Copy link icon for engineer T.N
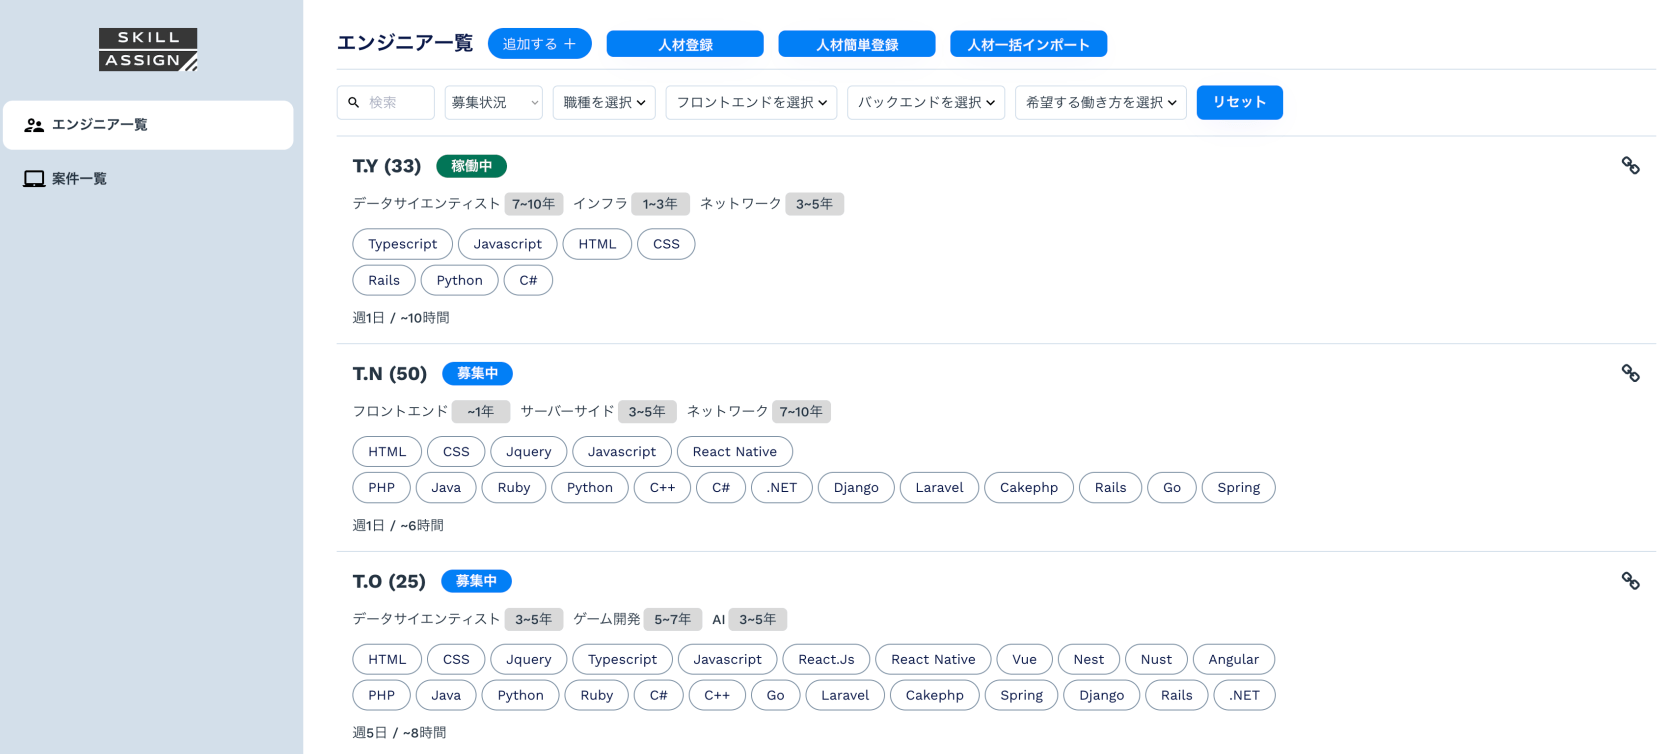Viewport: 1666px width, 754px height. tap(1630, 374)
